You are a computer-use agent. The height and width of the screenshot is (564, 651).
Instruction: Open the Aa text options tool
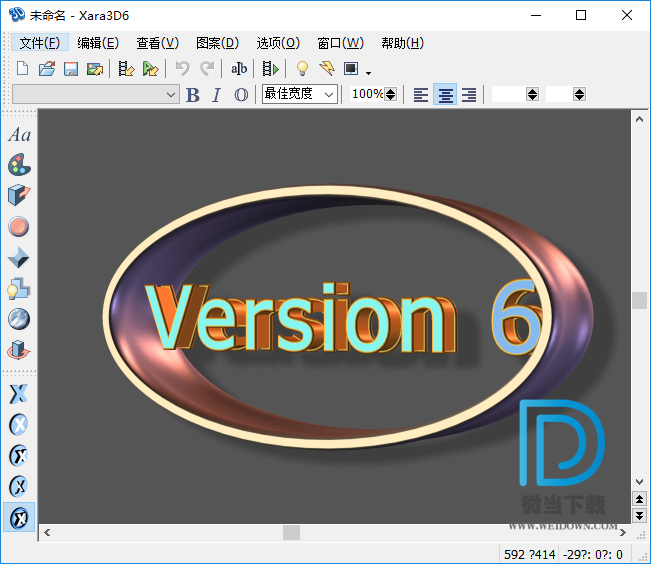coord(19,135)
